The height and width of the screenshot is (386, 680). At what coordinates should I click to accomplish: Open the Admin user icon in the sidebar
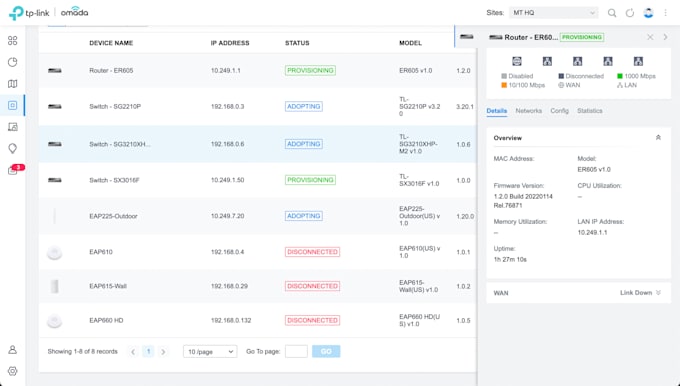13,350
